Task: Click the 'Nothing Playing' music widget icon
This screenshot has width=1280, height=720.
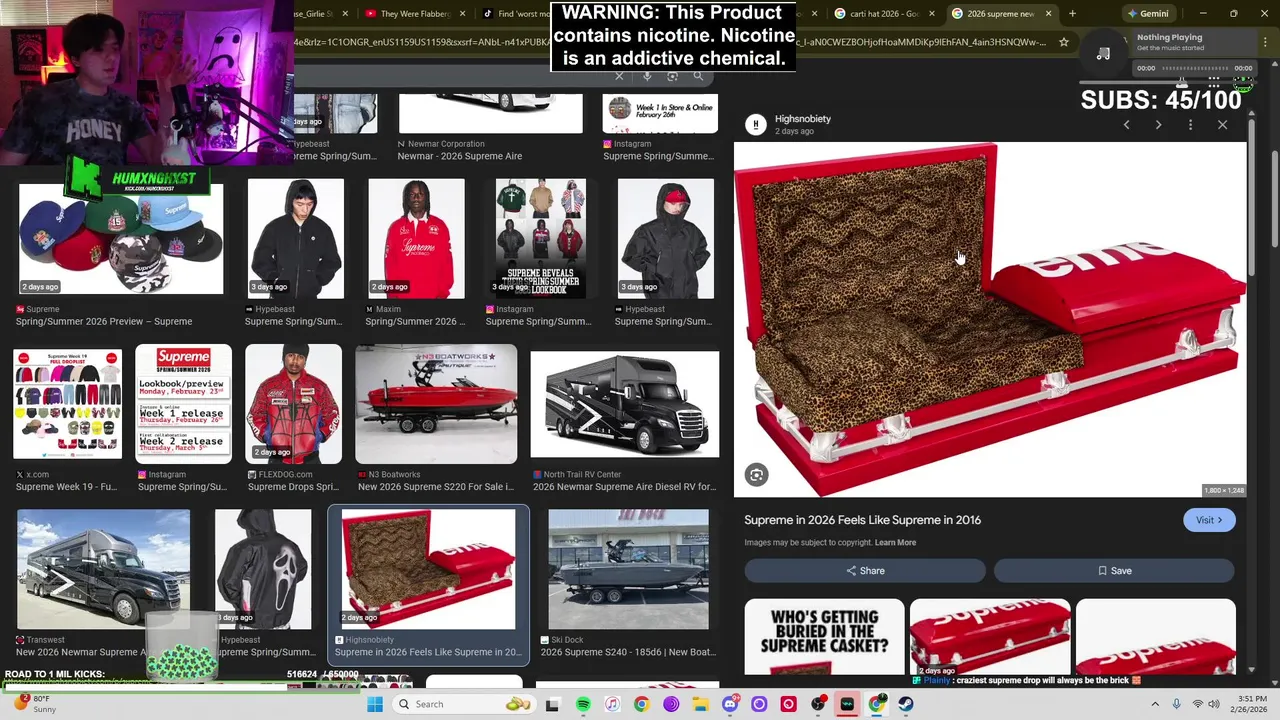Action: (x=1103, y=53)
